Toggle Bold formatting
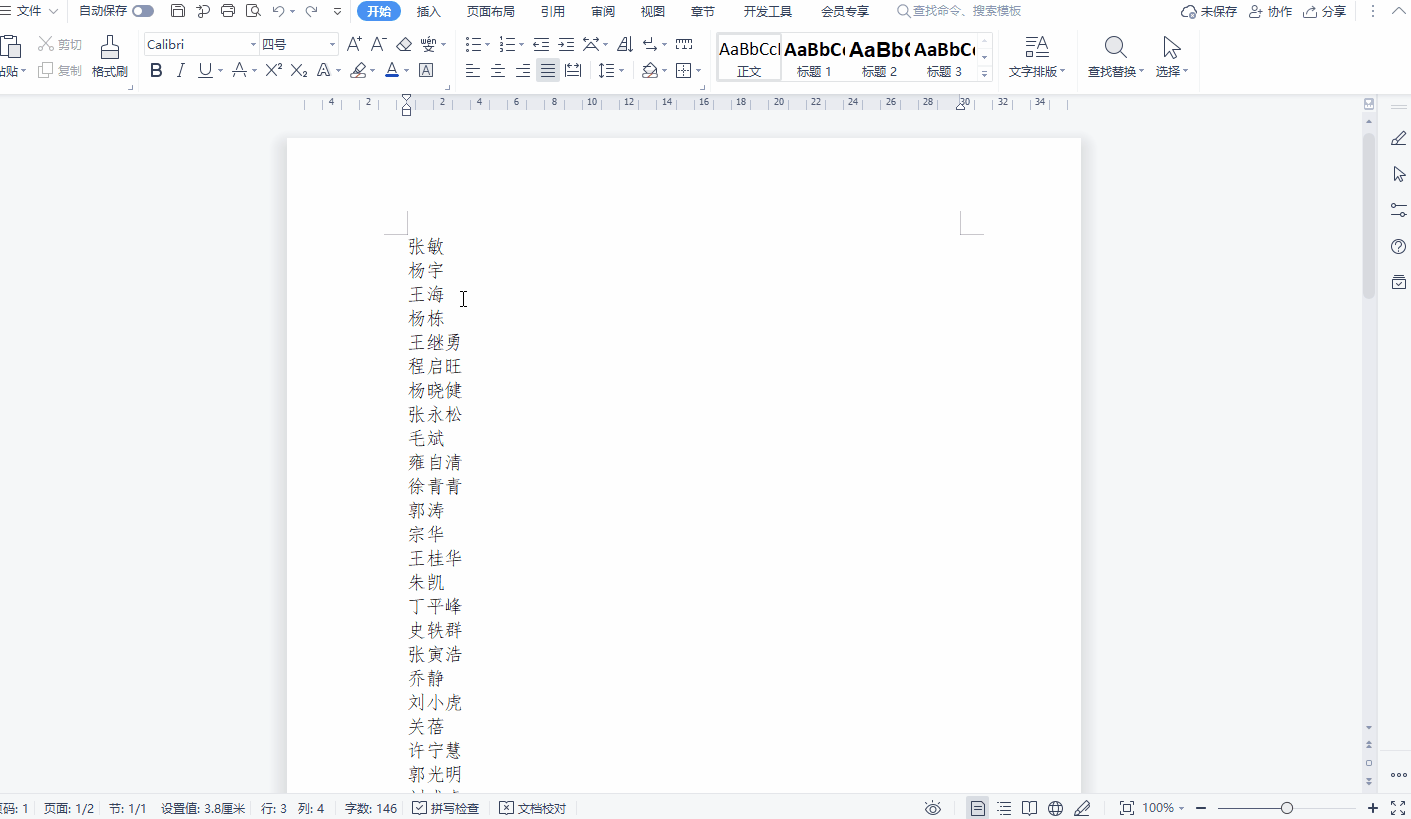Viewport: 1411px width, 819px height. pos(156,70)
